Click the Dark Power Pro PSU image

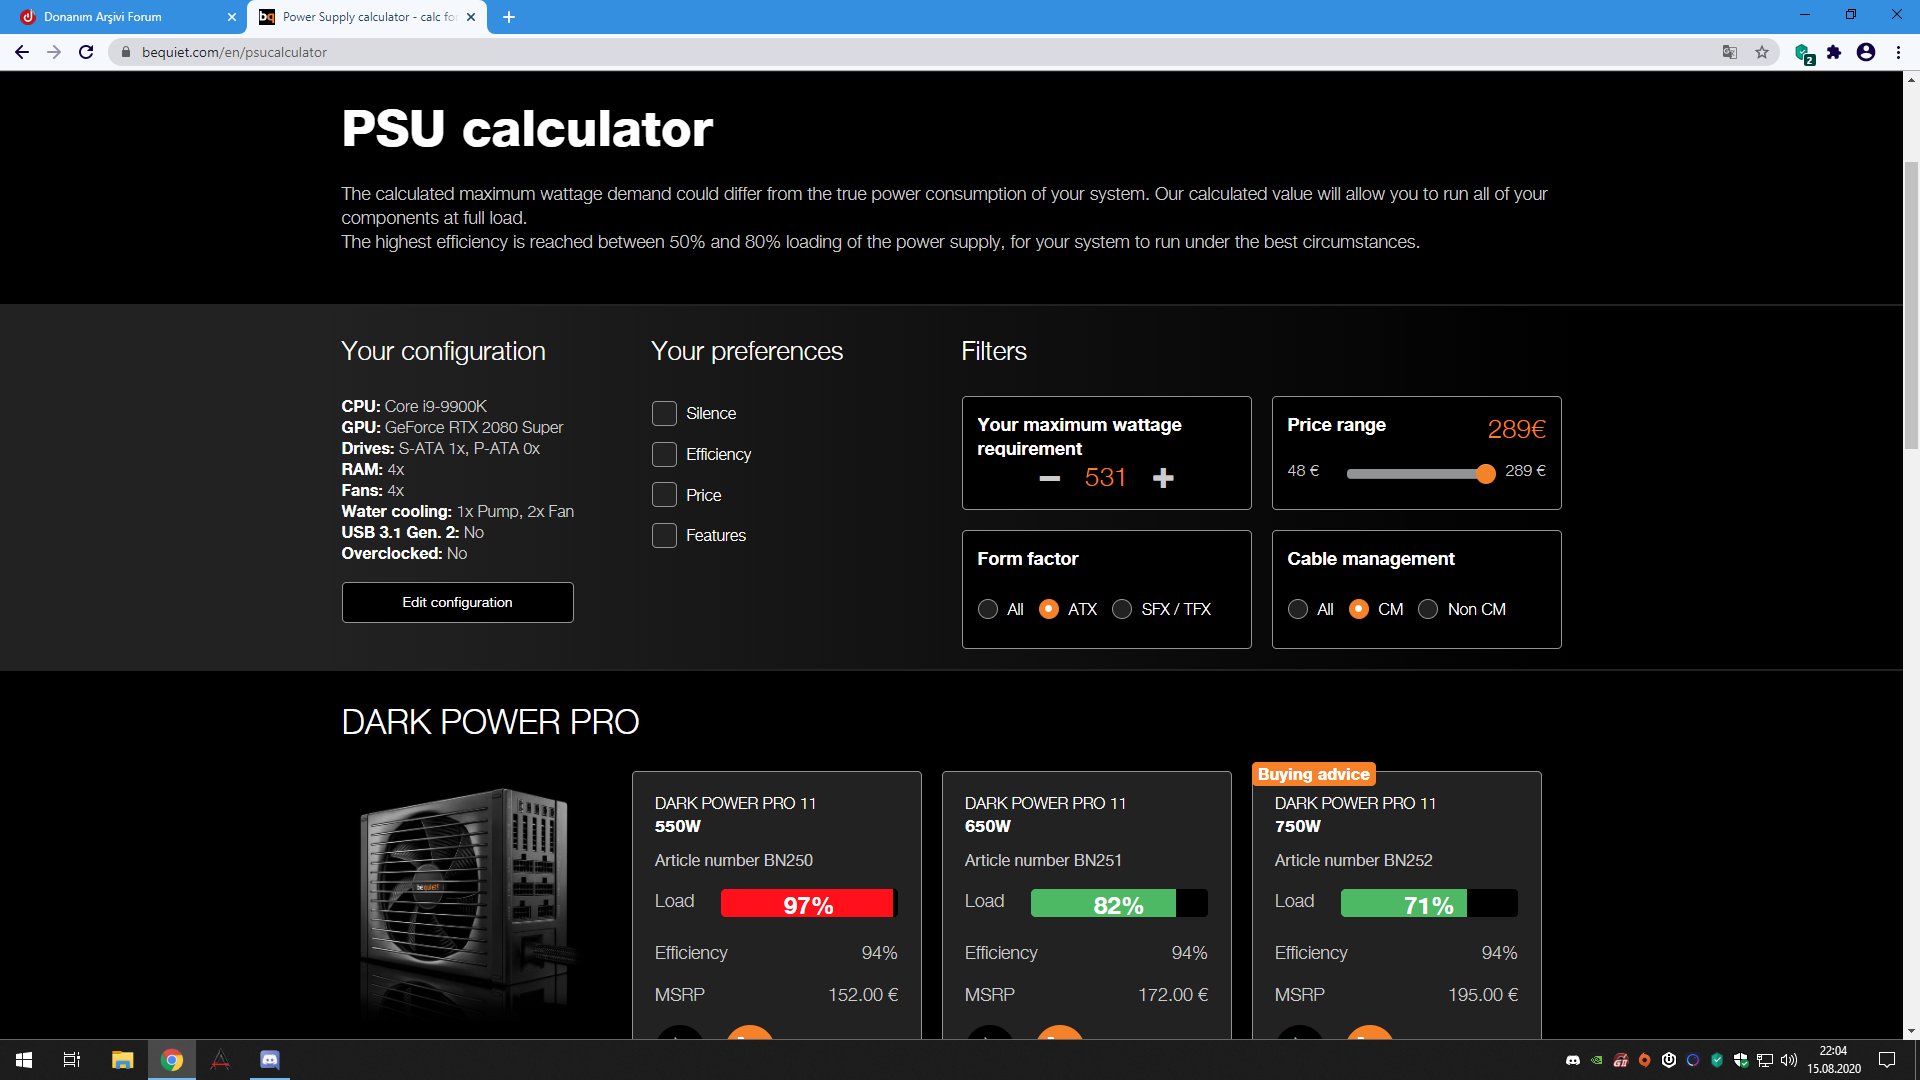coord(465,895)
